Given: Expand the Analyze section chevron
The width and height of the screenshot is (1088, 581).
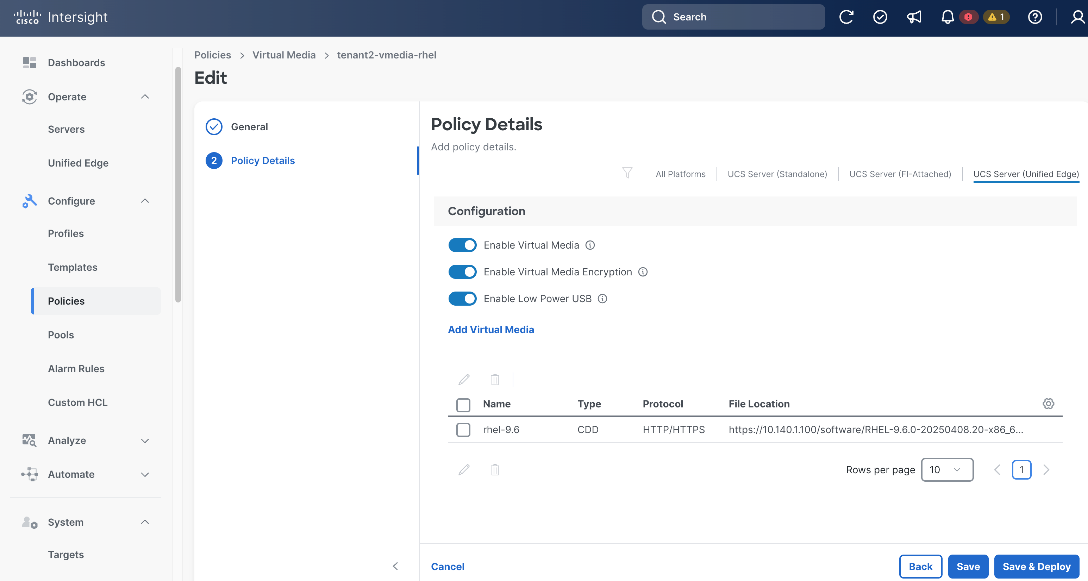Looking at the screenshot, I should [x=145, y=441].
